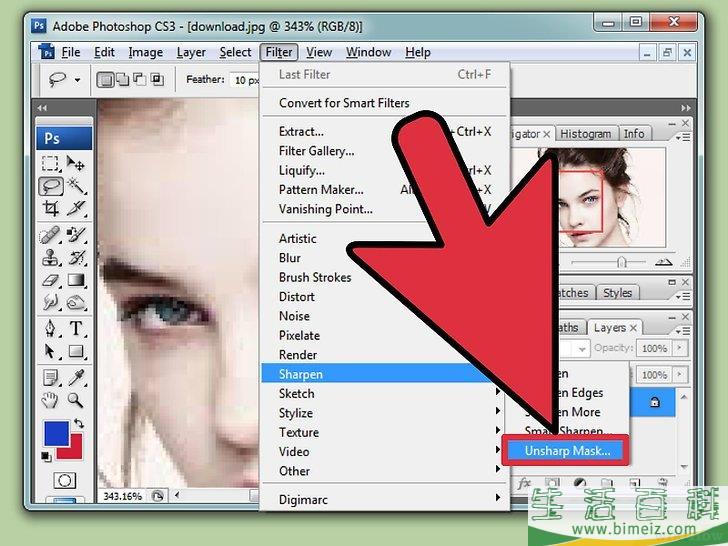Select the Notes tool
The image size is (728, 546).
(50, 377)
